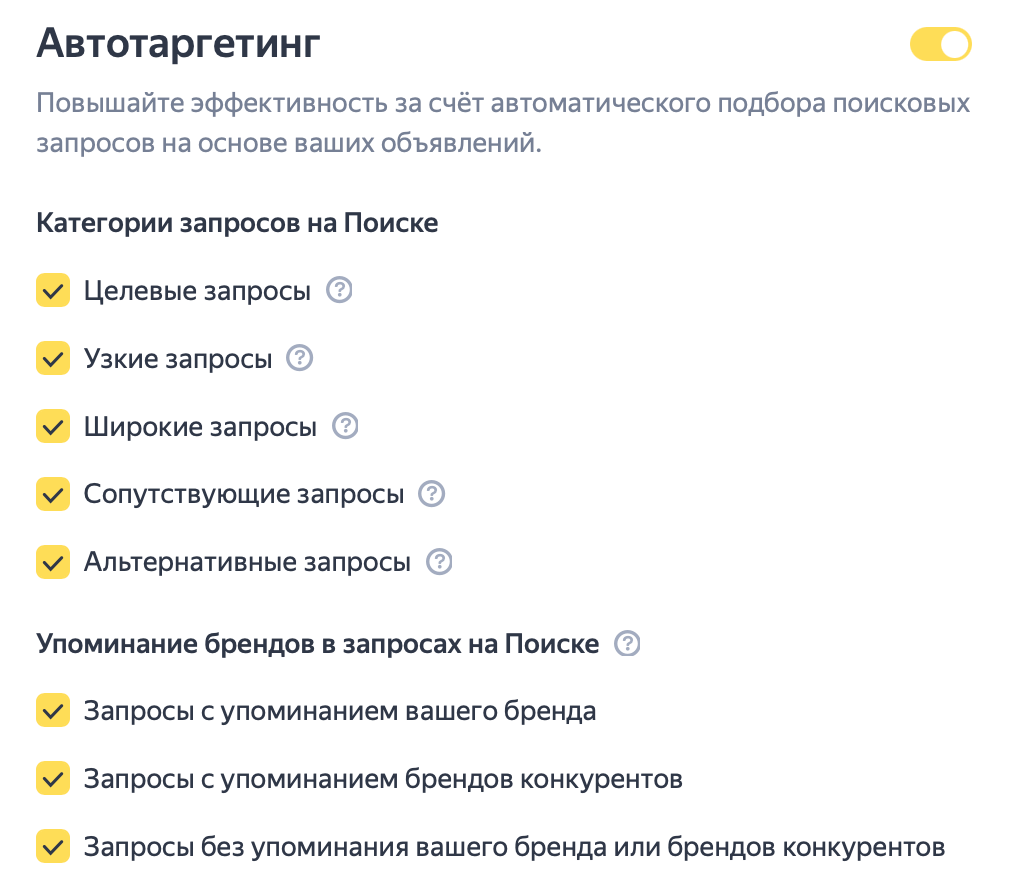1016x892 pixels.
Task: Click question mark near Альтернативные запросы
Action: tap(439, 562)
